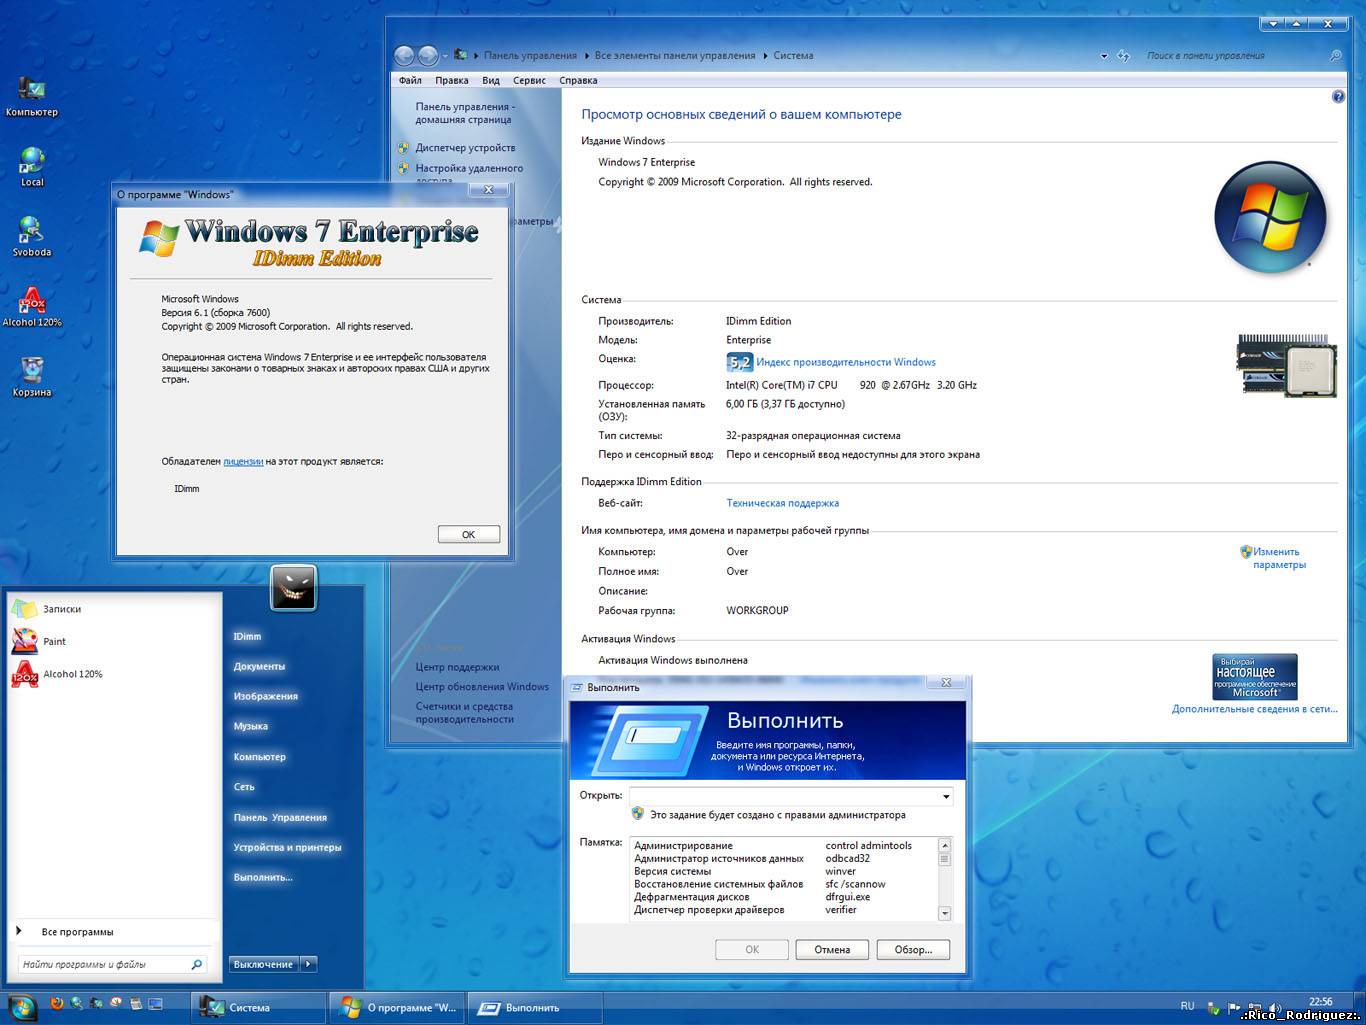
Task: Click the flip-windows monitor icon in quick launch
Action: 155,1003
